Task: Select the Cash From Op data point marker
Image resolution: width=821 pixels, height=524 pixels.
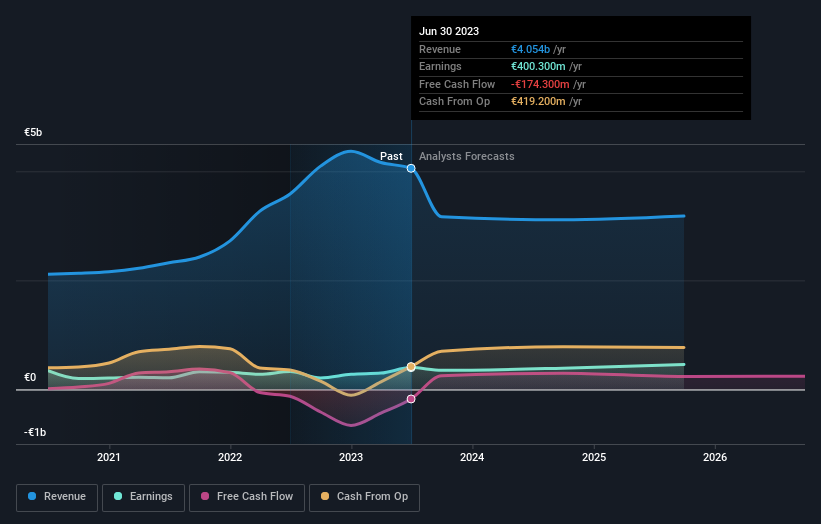Action: click(x=411, y=367)
